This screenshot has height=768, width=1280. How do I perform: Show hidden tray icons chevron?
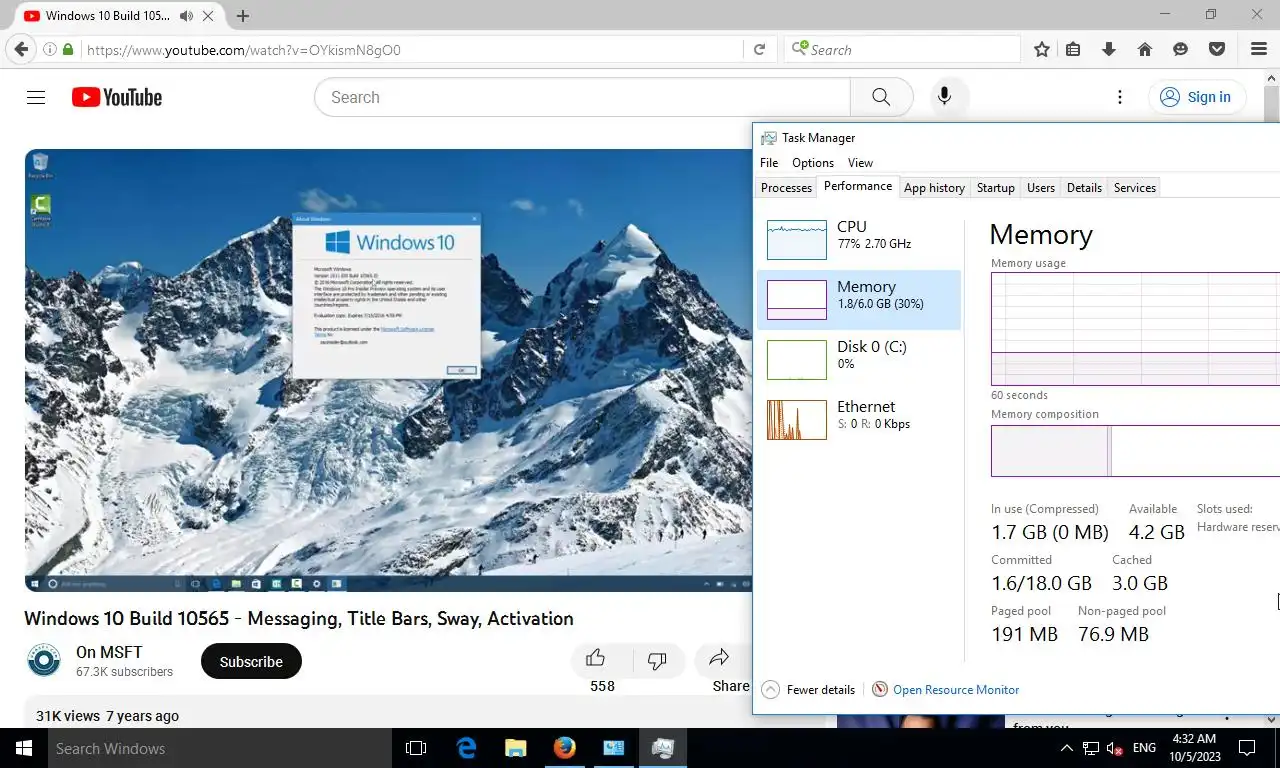1067,748
